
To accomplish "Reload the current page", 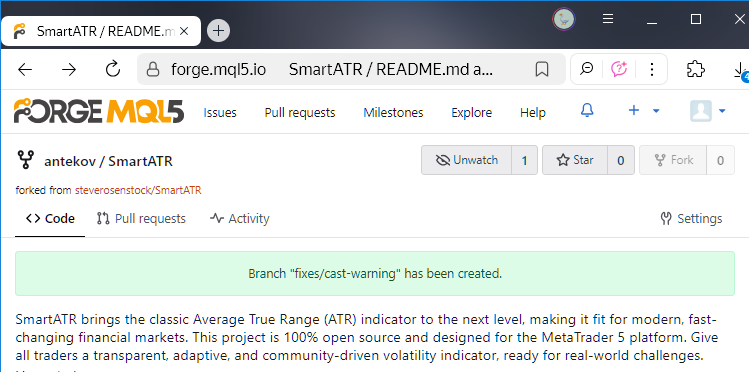I will (113, 69).
